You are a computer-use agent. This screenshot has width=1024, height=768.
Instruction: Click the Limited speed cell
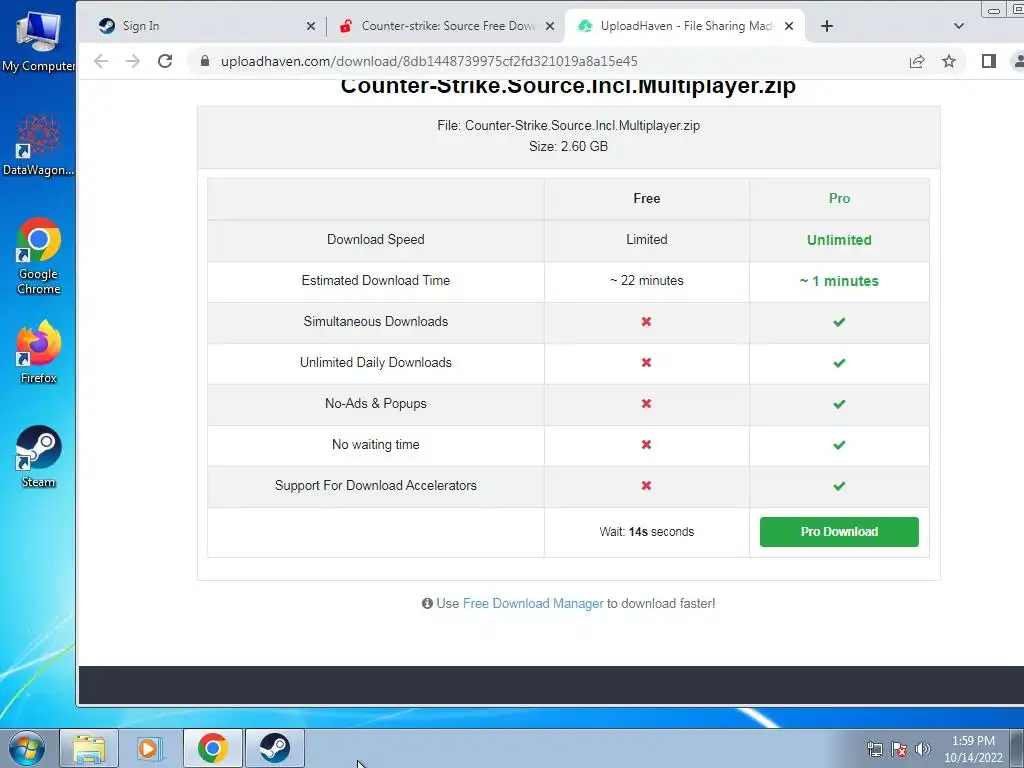[x=647, y=240]
